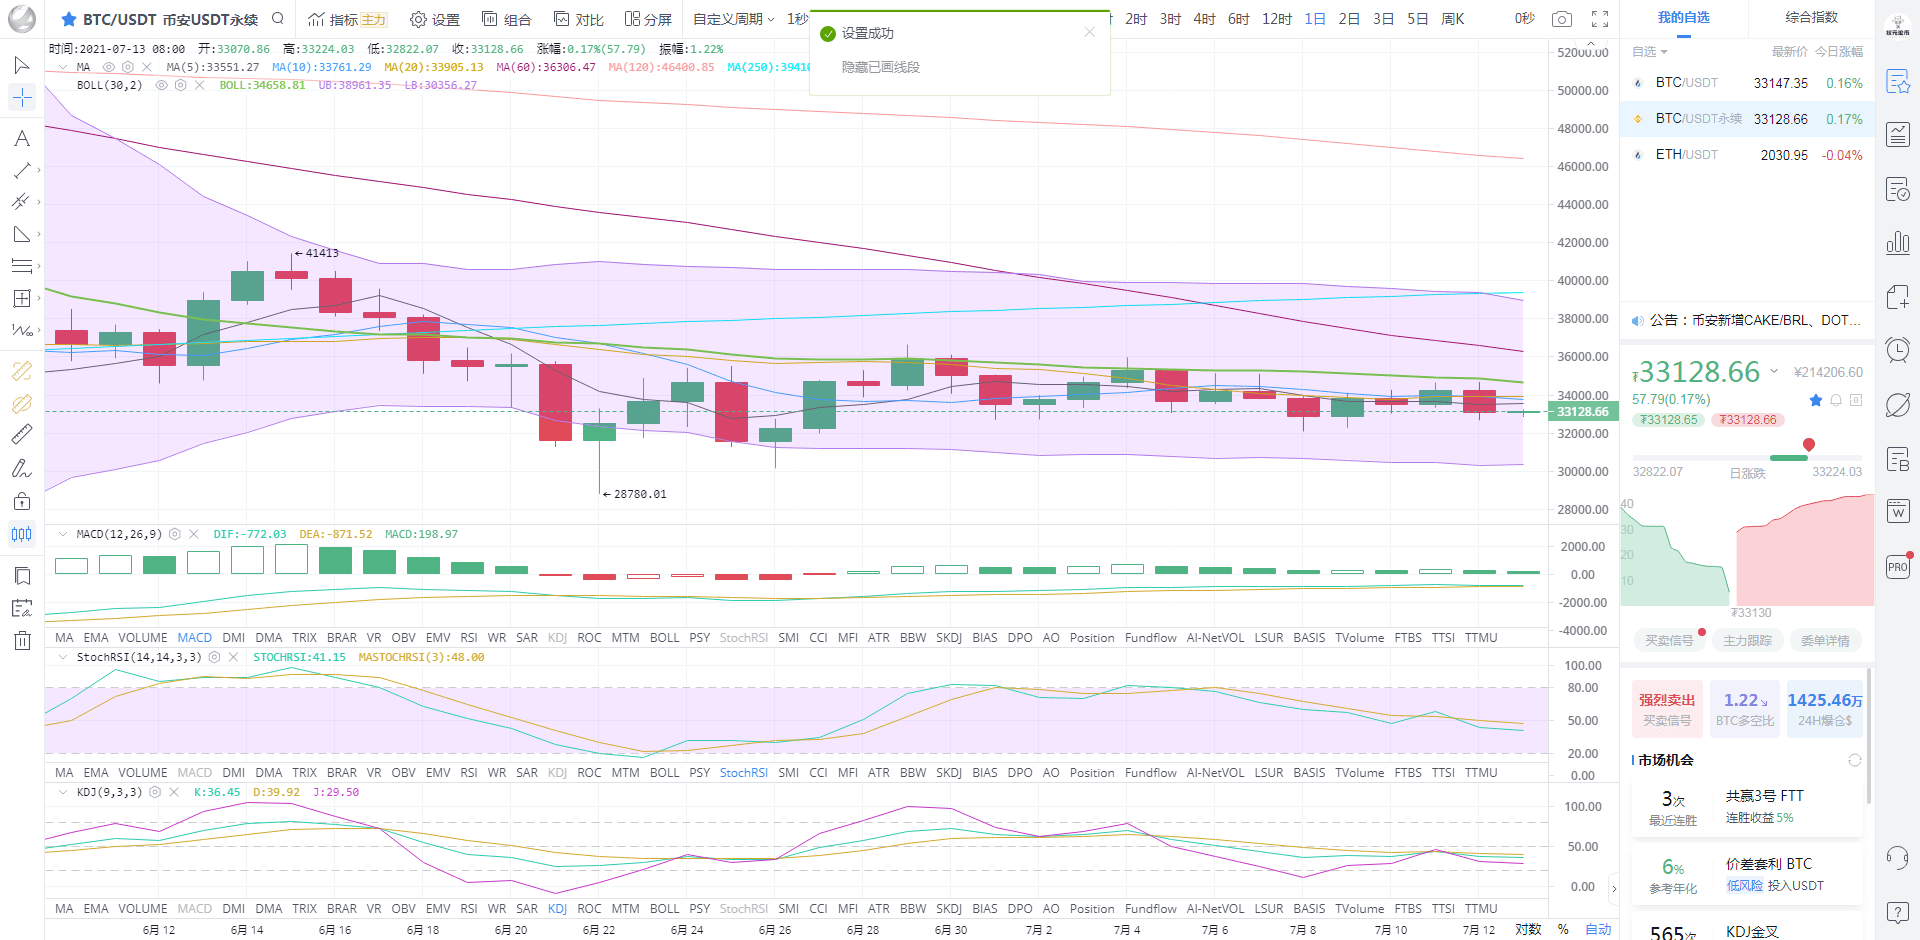Screen dimensions: 1920x940
Task: Toggle auto scale 自动
Action: coord(1598,929)
